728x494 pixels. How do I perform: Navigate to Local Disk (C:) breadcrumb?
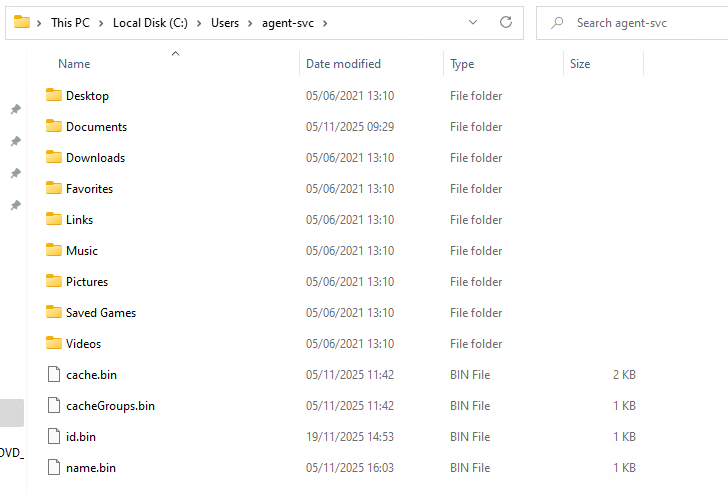[x=153, y=23]
